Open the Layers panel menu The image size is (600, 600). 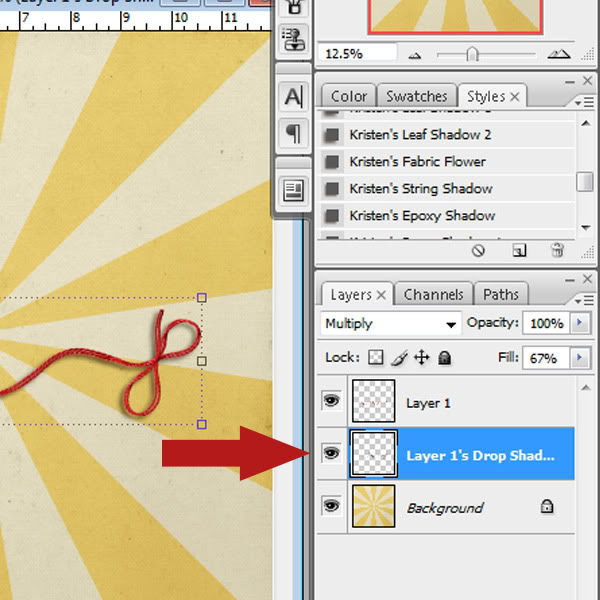[584, 301]
